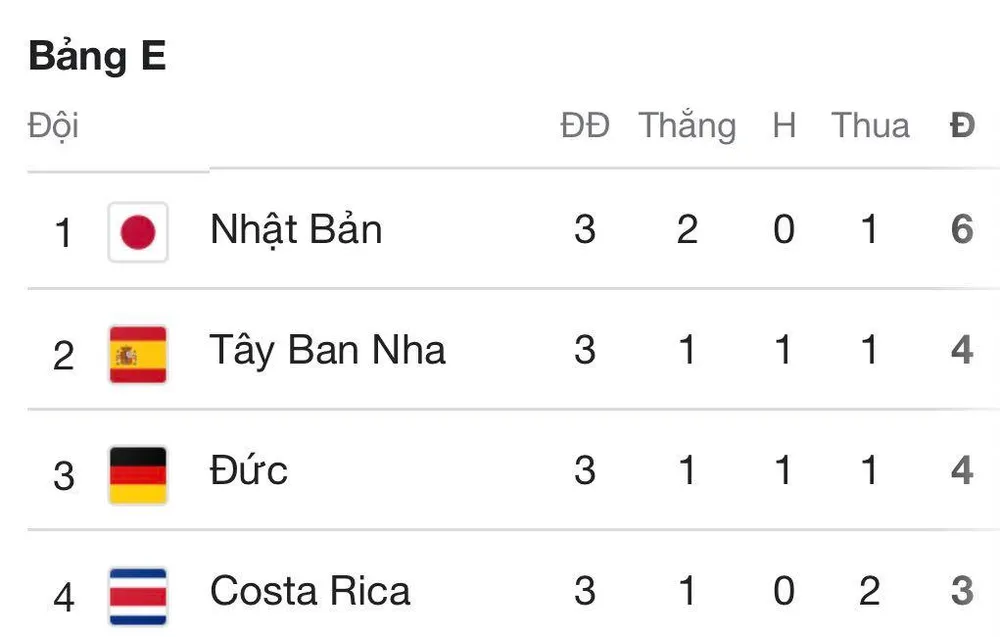Click the ĐĐ column header
The height and width of the screenshot is (637, 1000).
(x=585, y=126)
